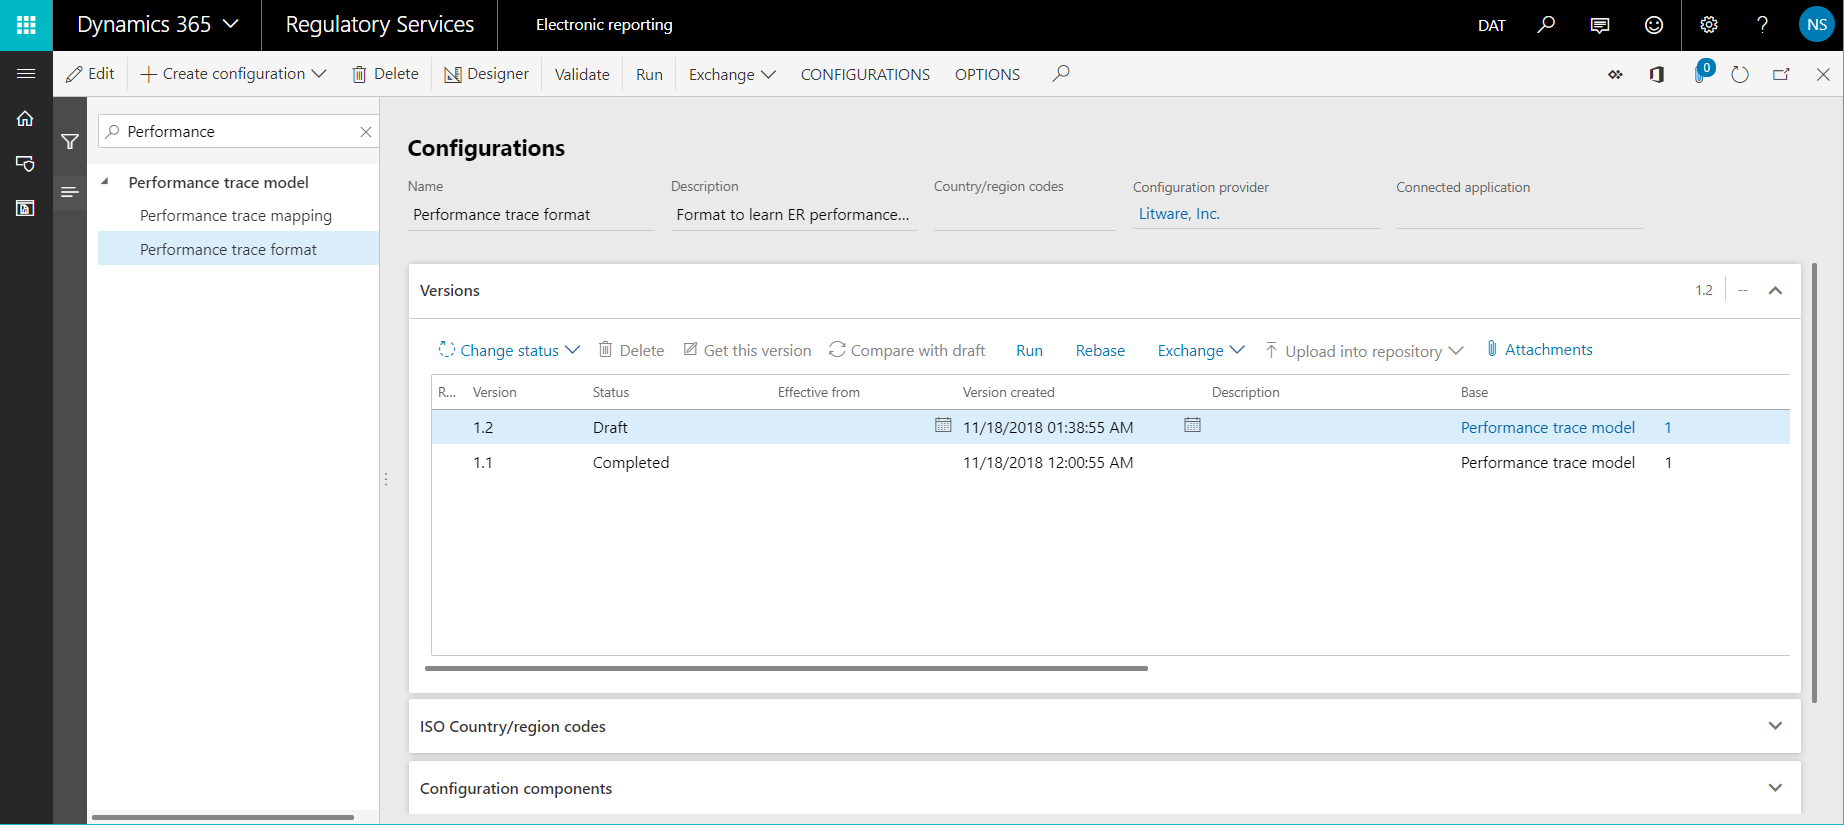Open OPTIONS menu tab
The width and height of the screenshot is (1844, 825).
[987, 74]
